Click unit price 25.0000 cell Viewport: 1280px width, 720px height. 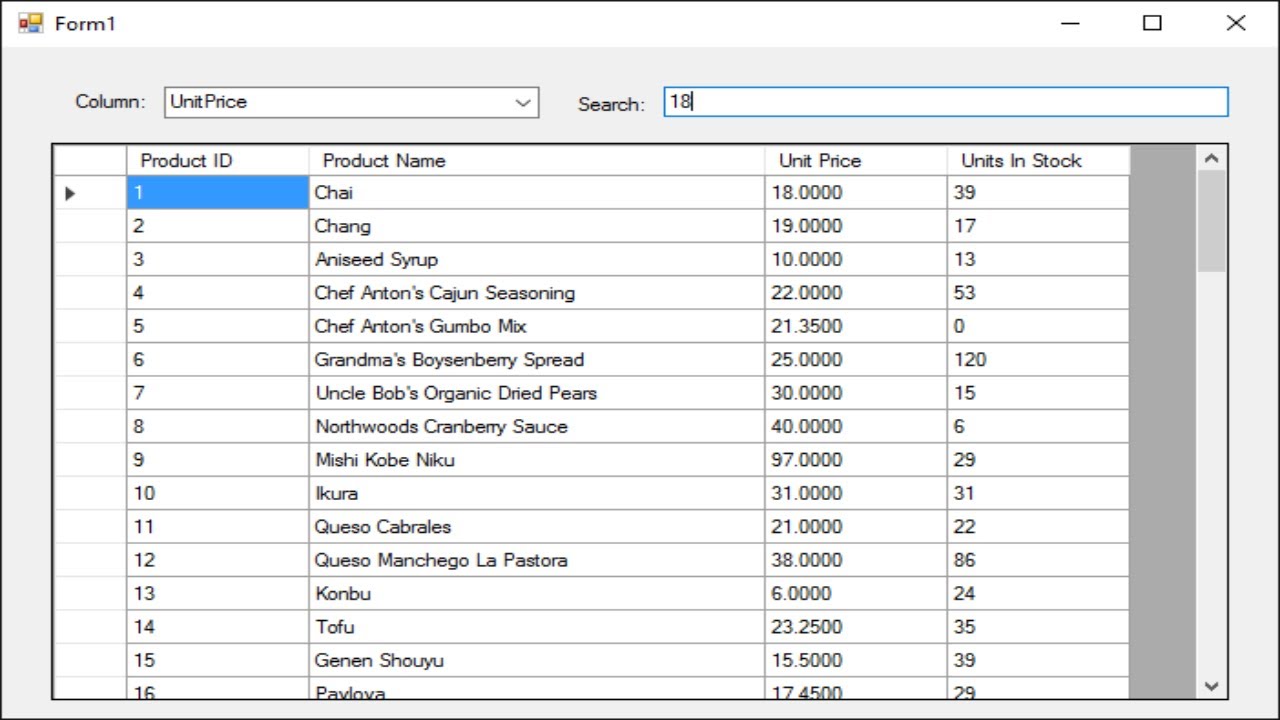point(856,360)
